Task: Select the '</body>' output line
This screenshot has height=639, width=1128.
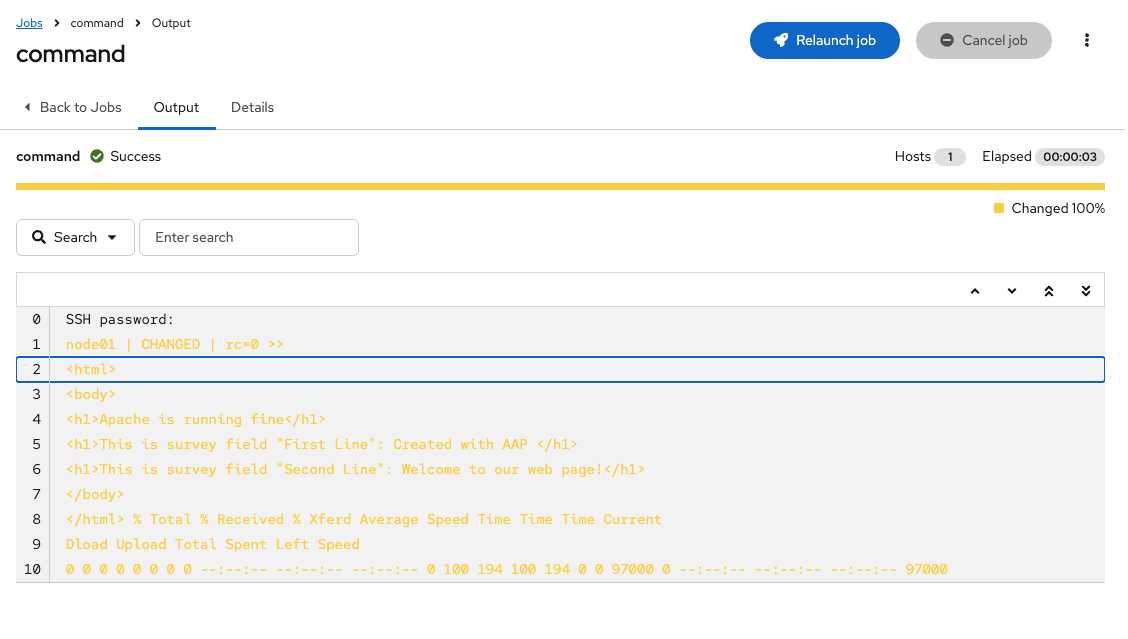Action: pos(560,494)
